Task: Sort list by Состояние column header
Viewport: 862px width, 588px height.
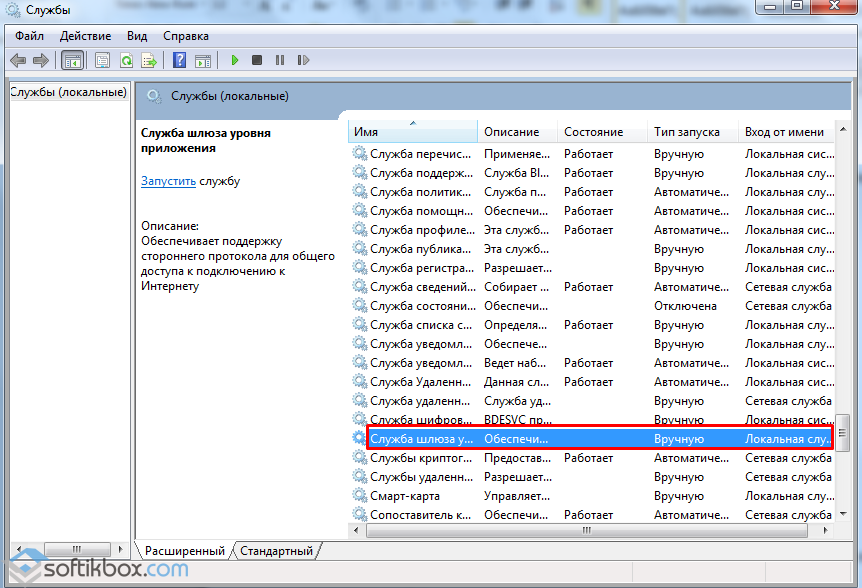Action: click(593, 132)
